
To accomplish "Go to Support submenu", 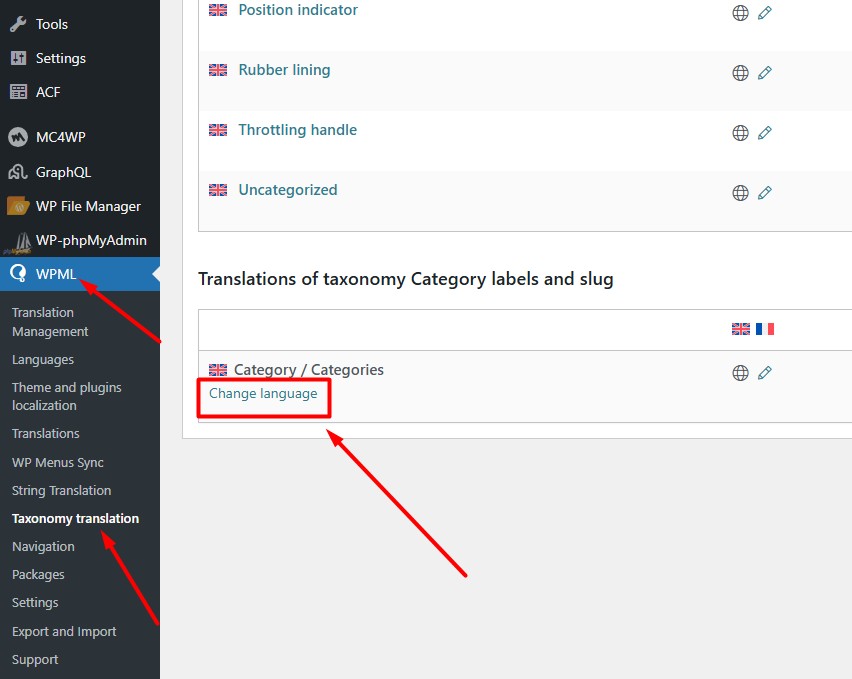I will pos(35,660).
